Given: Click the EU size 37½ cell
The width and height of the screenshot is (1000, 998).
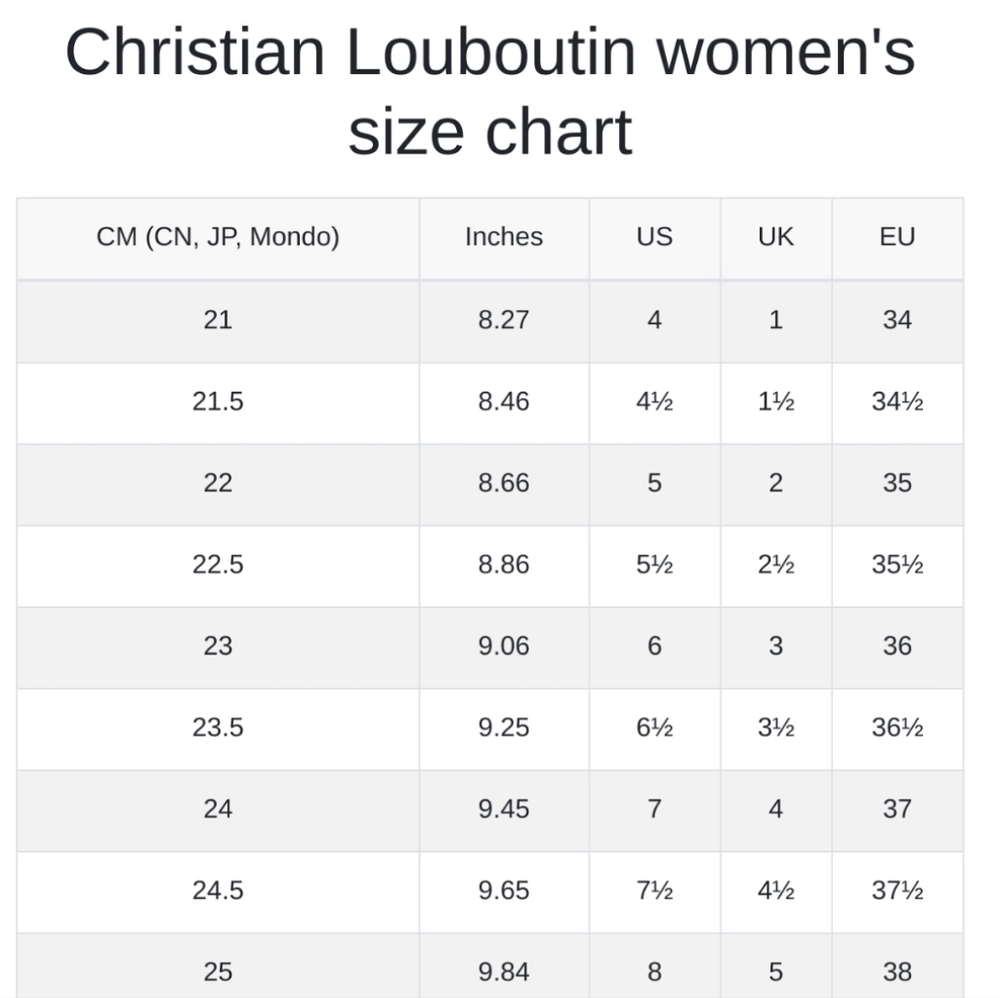Looking at the screenshot, I should coord(897,891).
